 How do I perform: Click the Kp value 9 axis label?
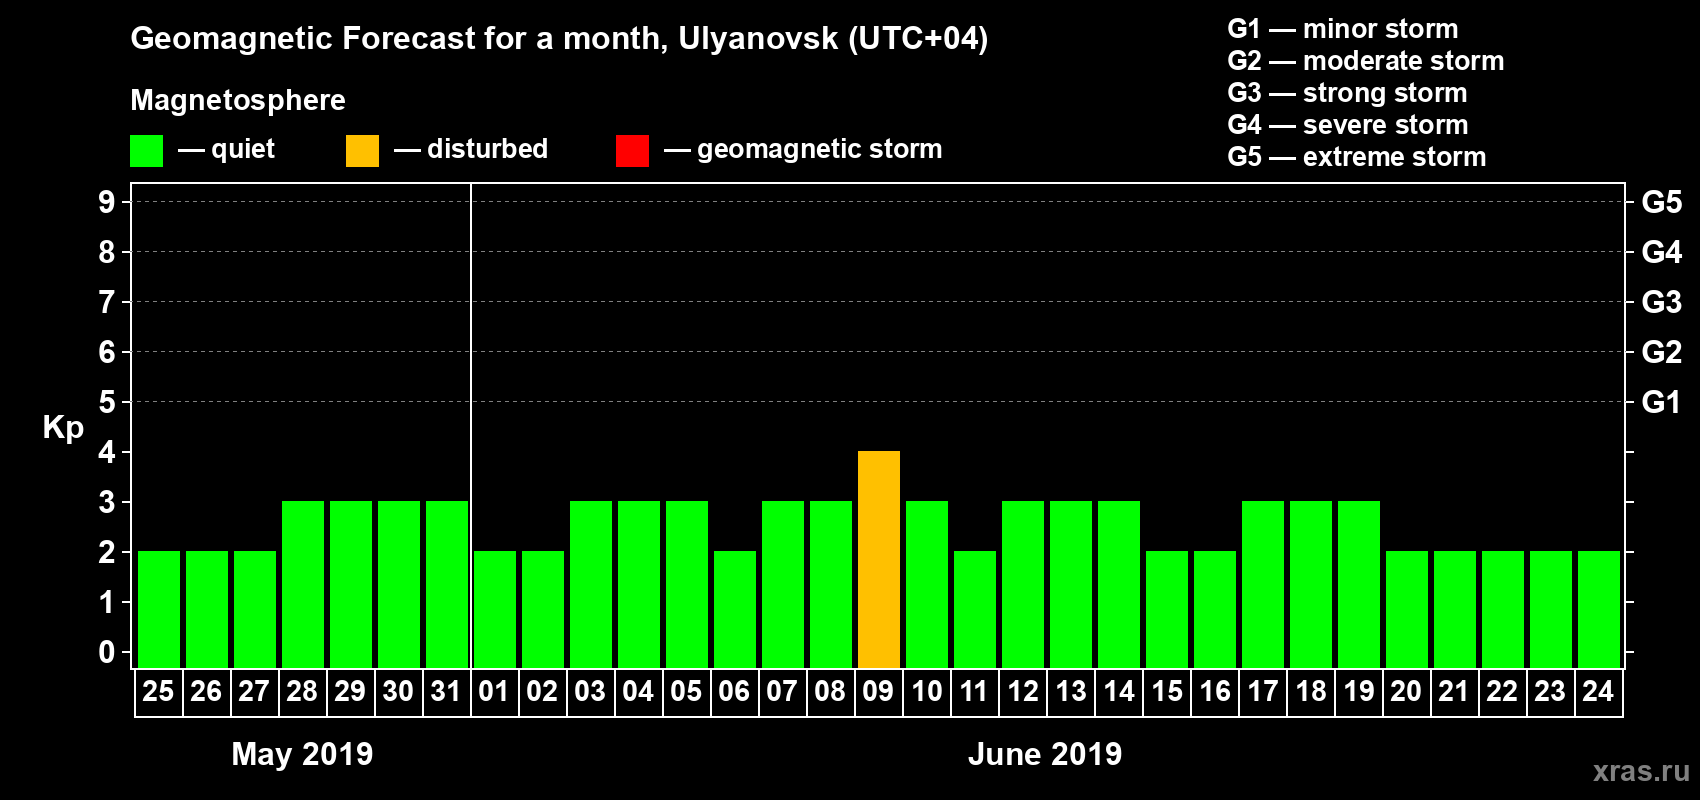coord(107,202)
